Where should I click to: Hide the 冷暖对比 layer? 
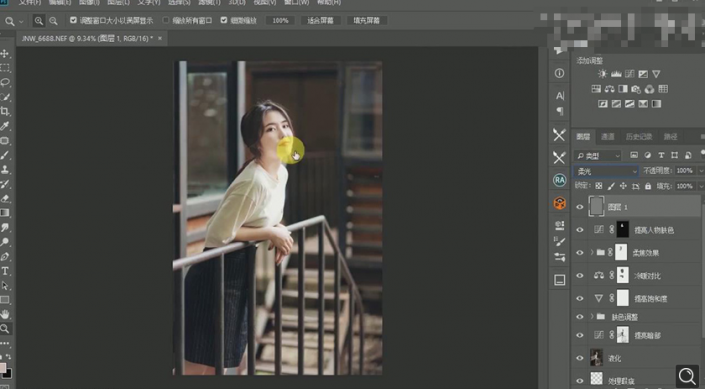[580, 276]
